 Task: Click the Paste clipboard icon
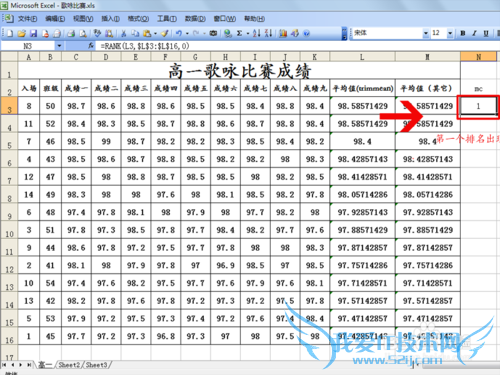[x=147, y=33]
